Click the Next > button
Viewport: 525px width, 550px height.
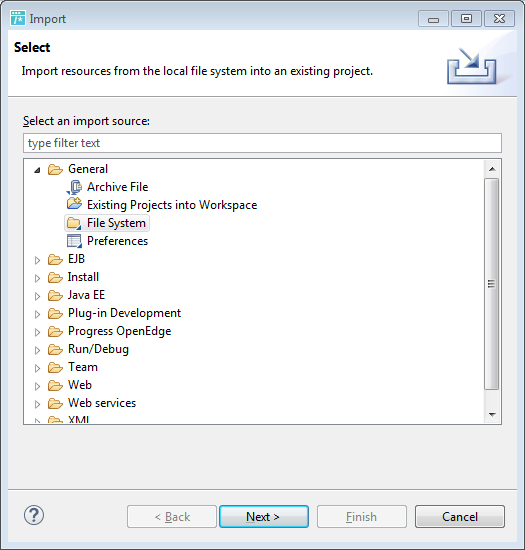click(x=264, y=516)
